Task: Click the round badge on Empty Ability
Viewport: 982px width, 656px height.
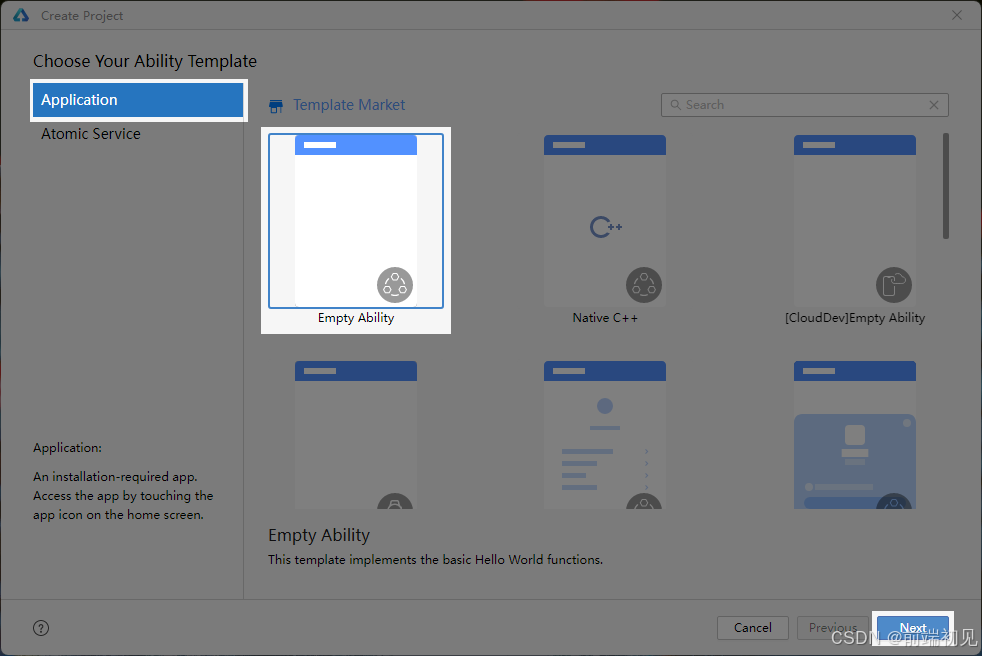Action: click(x=395, y=285)
